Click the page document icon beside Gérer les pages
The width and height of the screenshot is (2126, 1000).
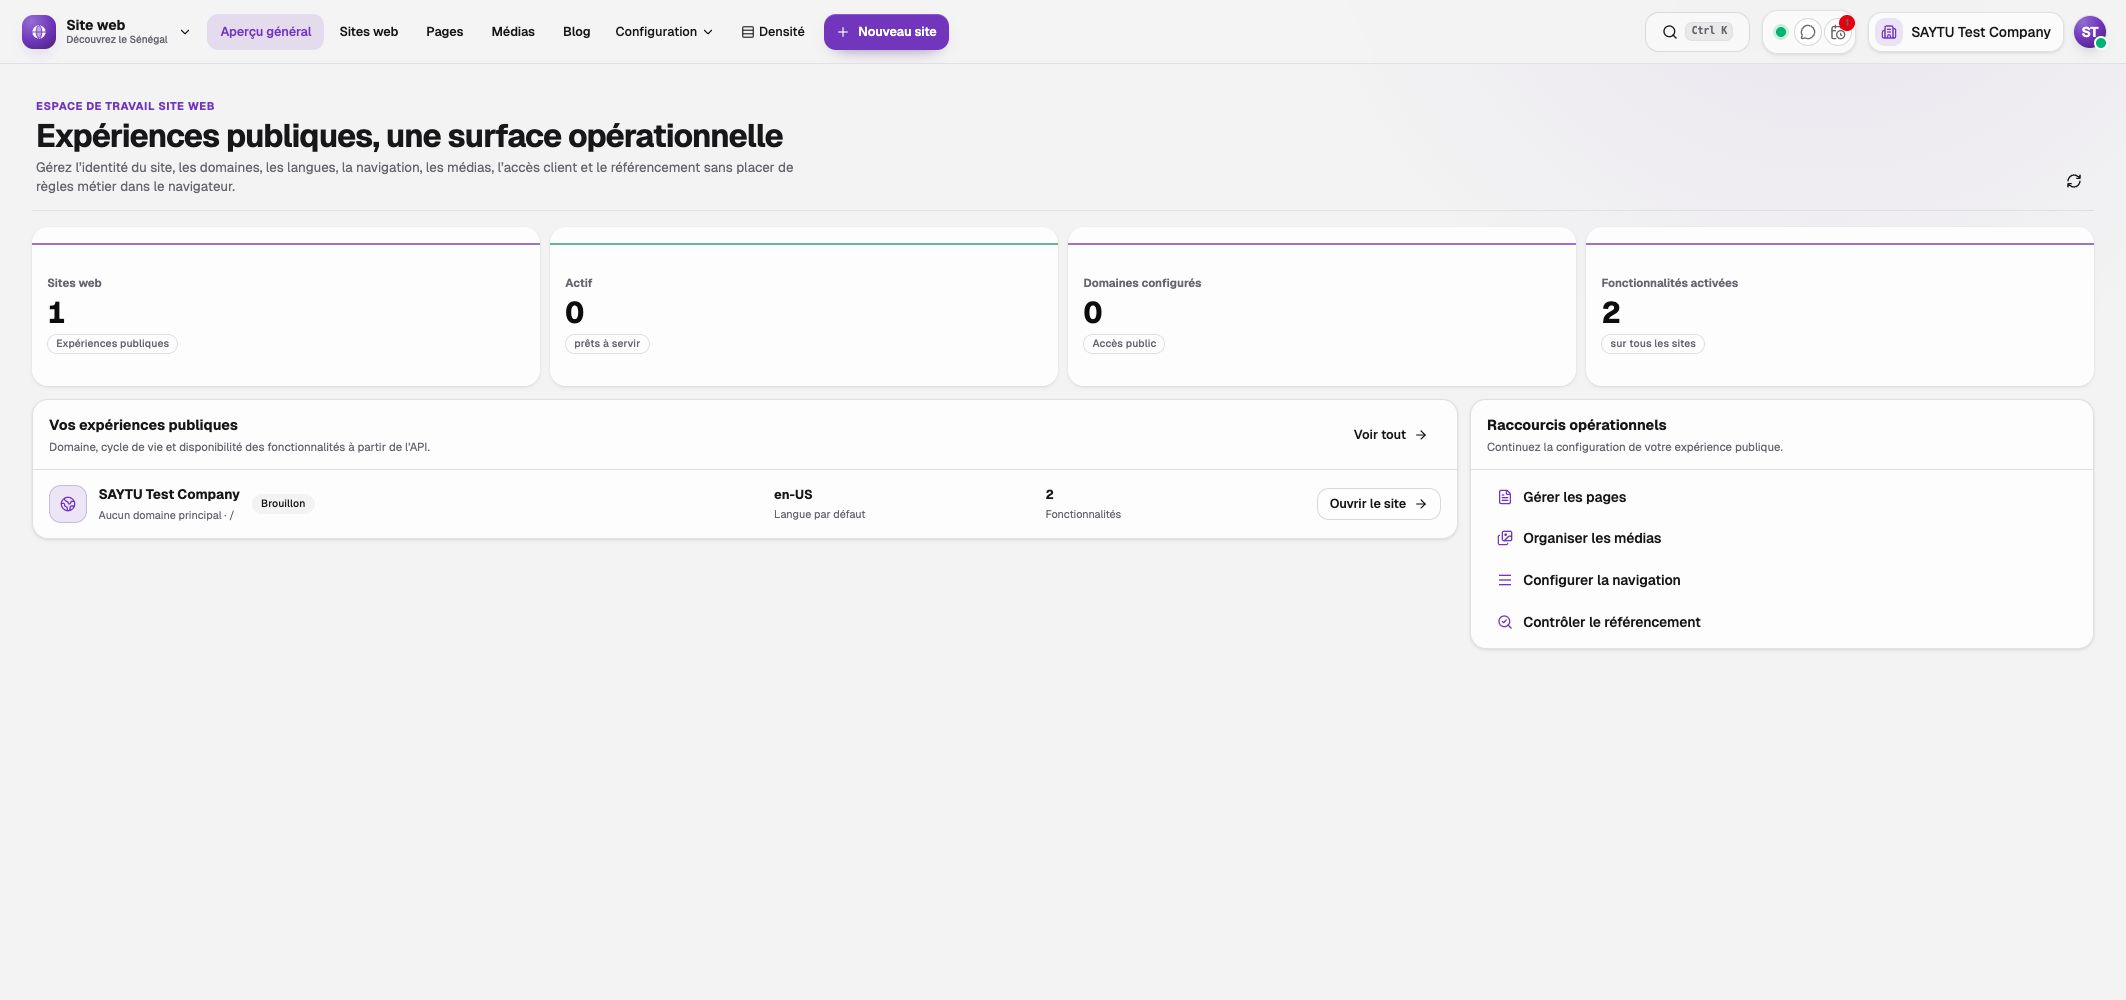coord(1505,497)
